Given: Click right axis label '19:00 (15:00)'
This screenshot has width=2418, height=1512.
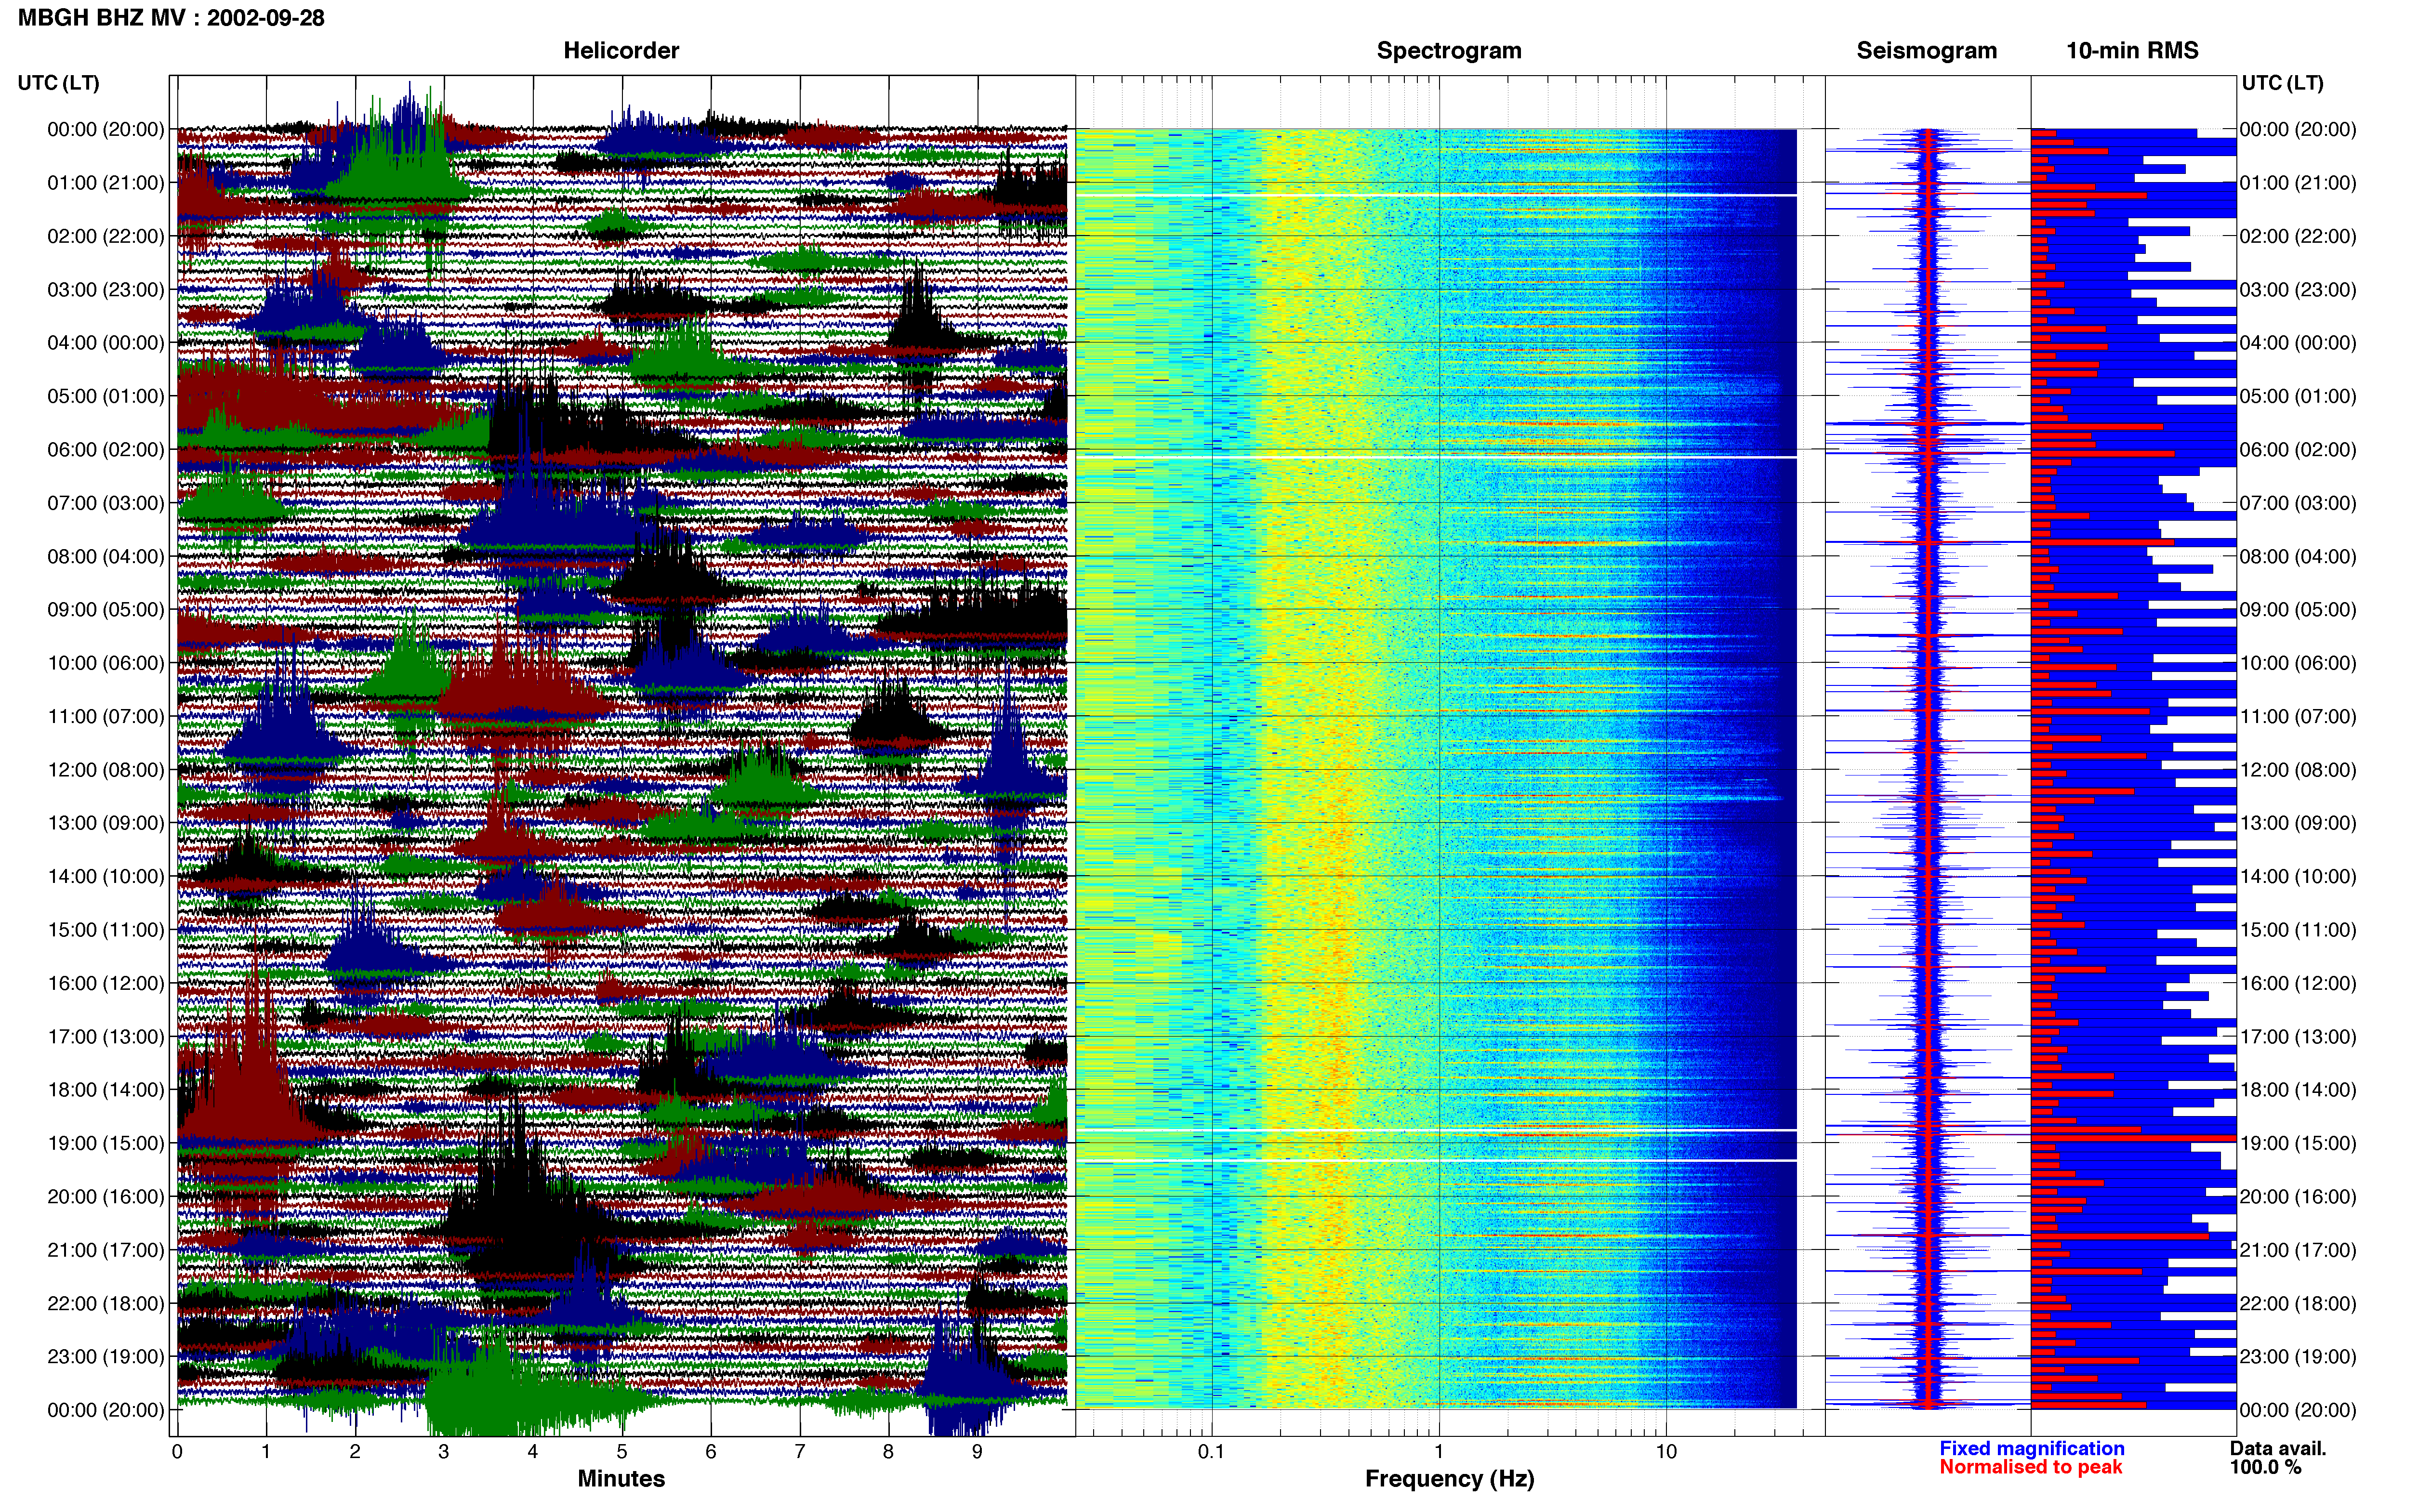Looking at the screenshot, I should tap(2298, 1143).
